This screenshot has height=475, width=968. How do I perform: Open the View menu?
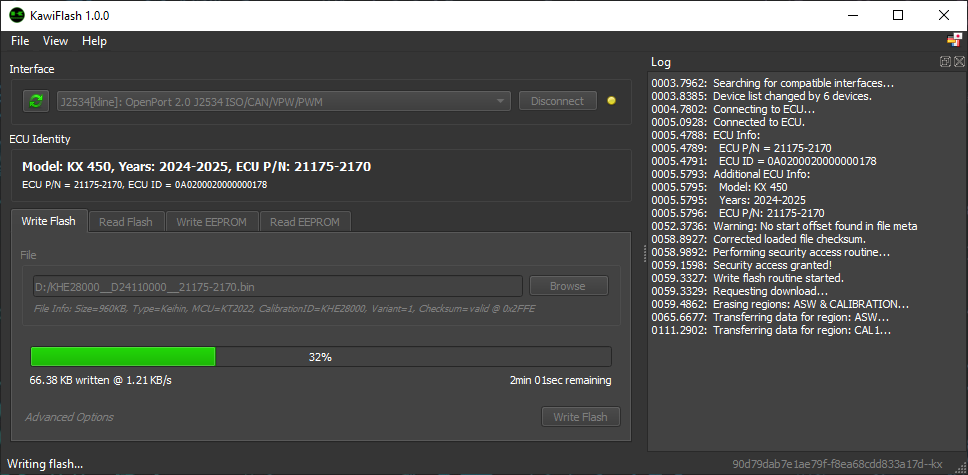coord(56,41)
